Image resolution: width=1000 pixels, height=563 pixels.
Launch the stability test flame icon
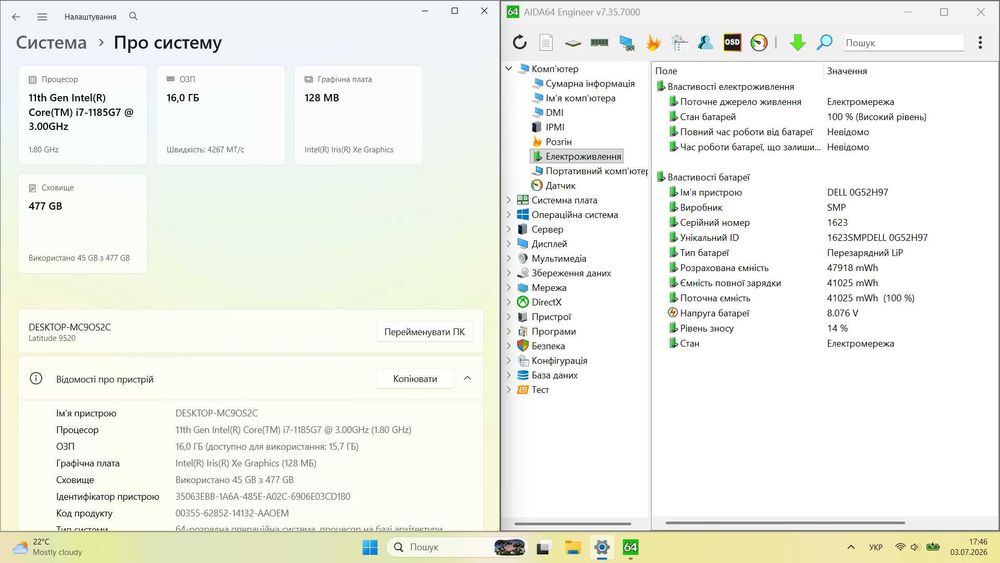pos(653,43)
